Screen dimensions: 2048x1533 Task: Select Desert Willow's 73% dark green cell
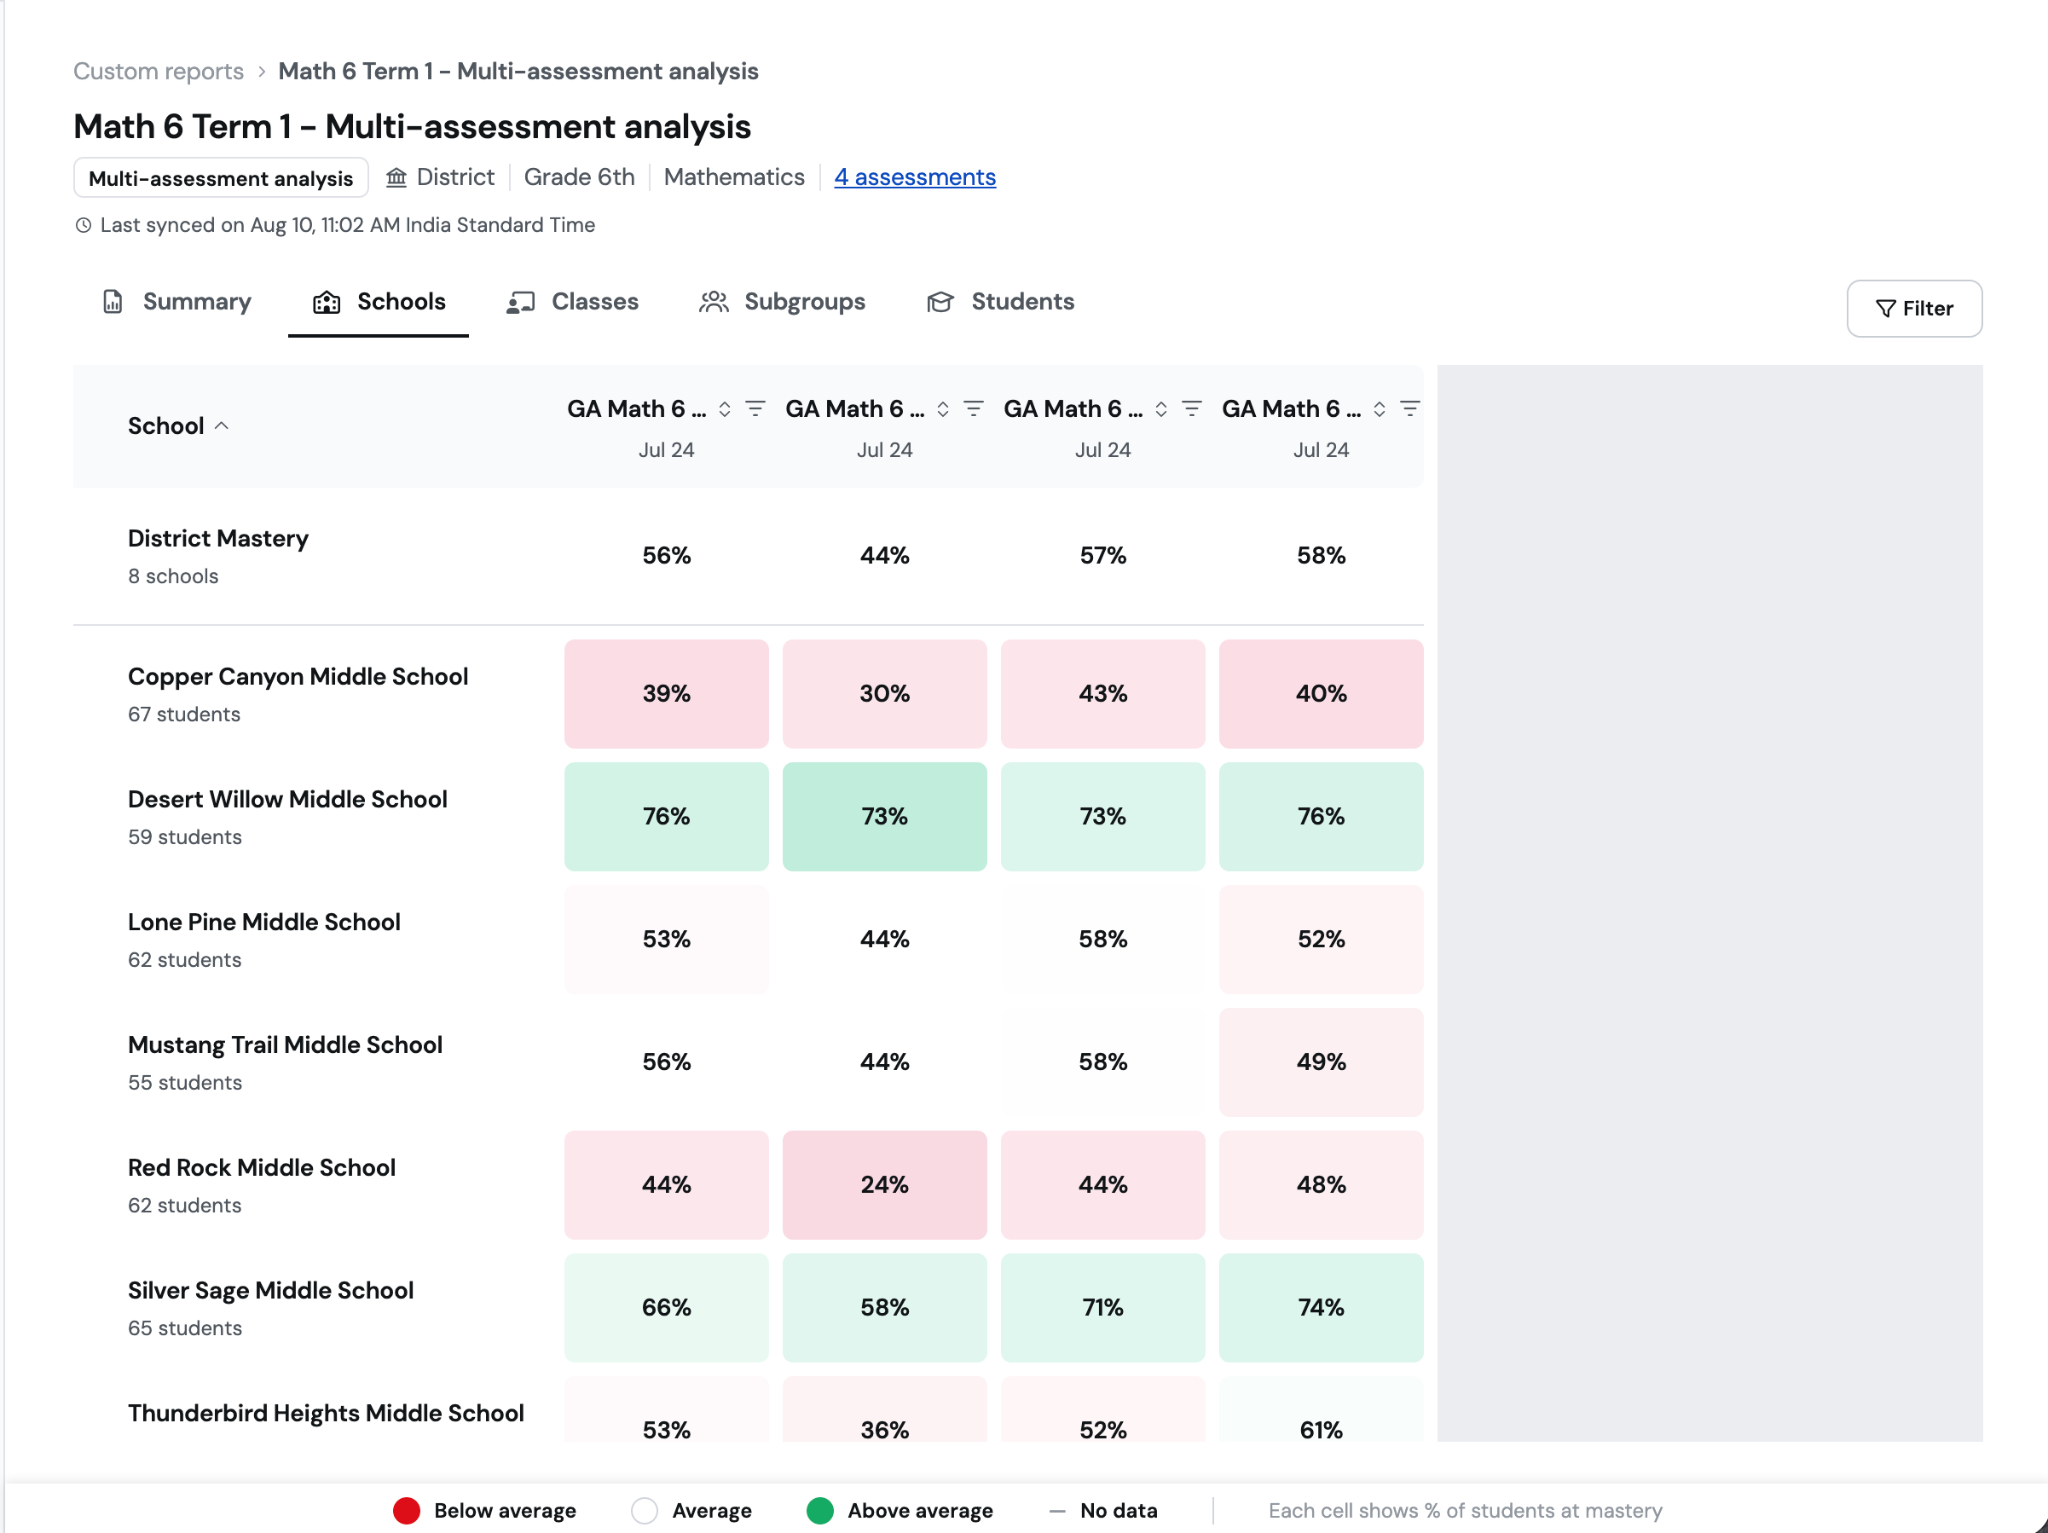pyautogui.click(x=885, y=817)
